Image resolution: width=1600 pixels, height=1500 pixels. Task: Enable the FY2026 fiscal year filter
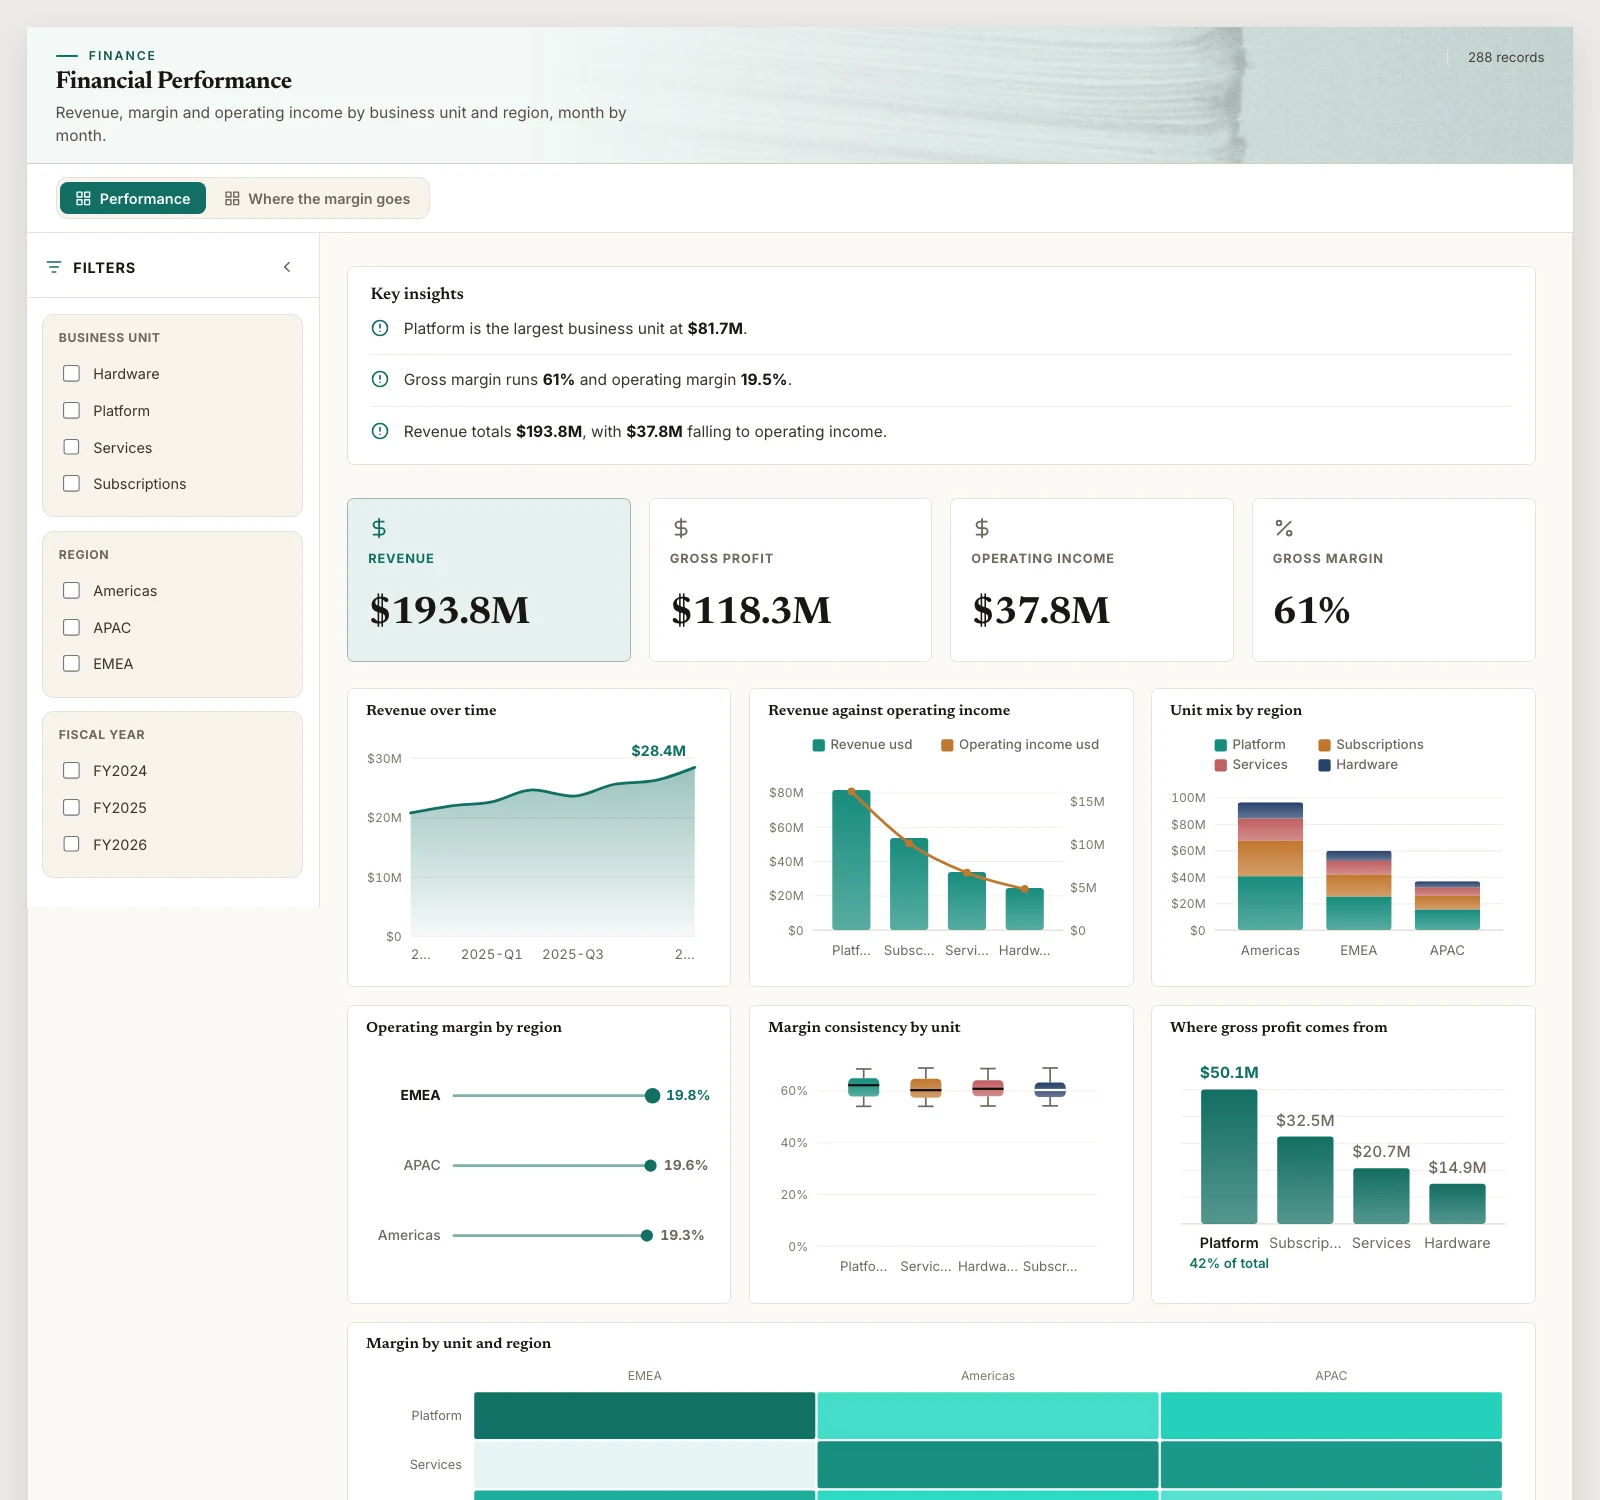coord(71,844)
